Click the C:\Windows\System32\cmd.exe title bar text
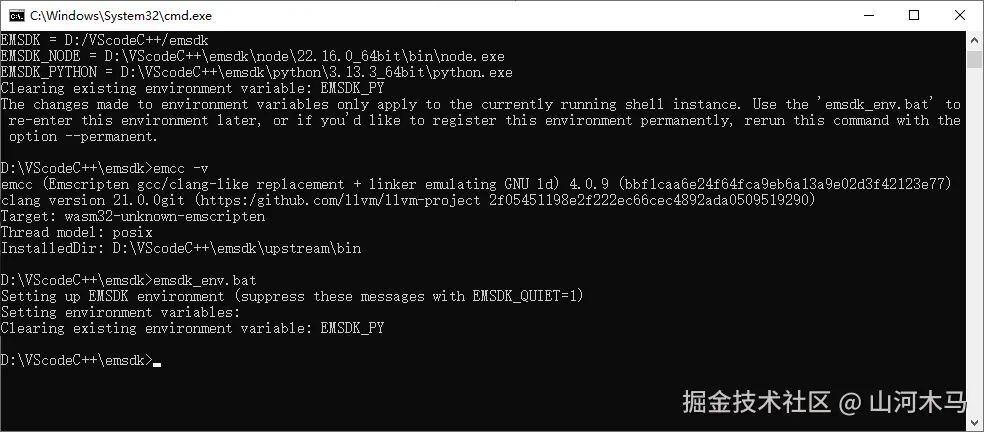The width and height of the screenshot is (984, 432). tap(121, 16)
